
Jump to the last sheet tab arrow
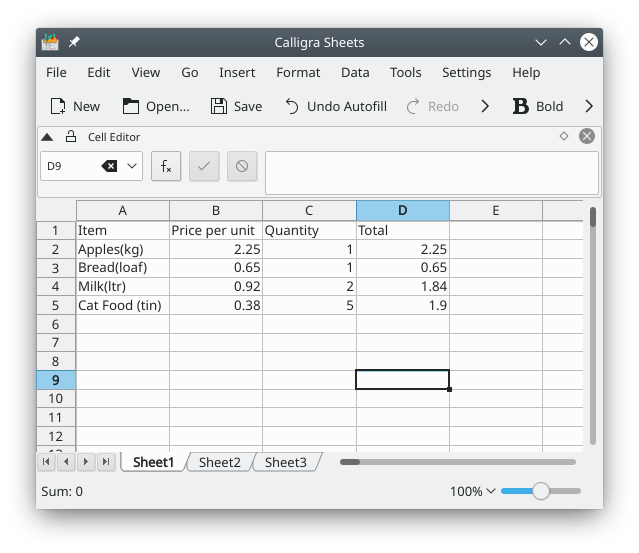click(105, 462)
